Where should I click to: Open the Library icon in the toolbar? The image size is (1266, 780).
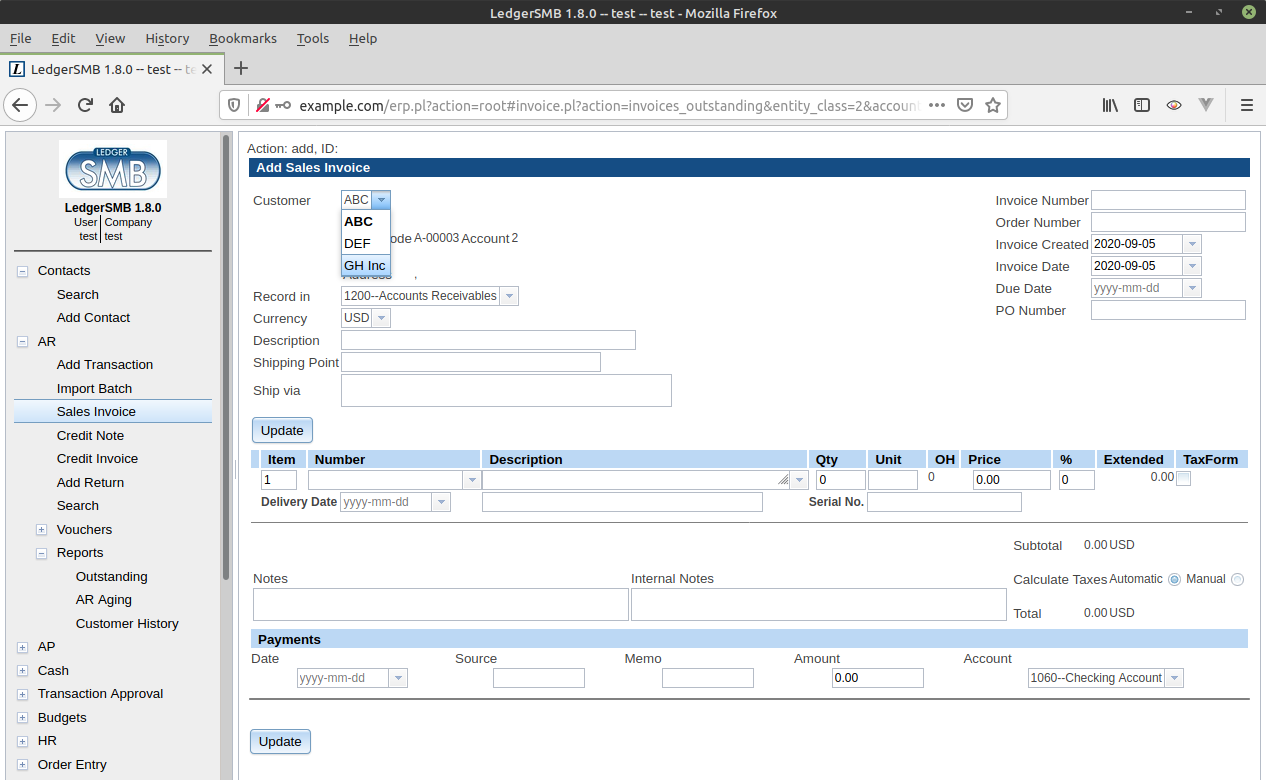[1110, 105]
